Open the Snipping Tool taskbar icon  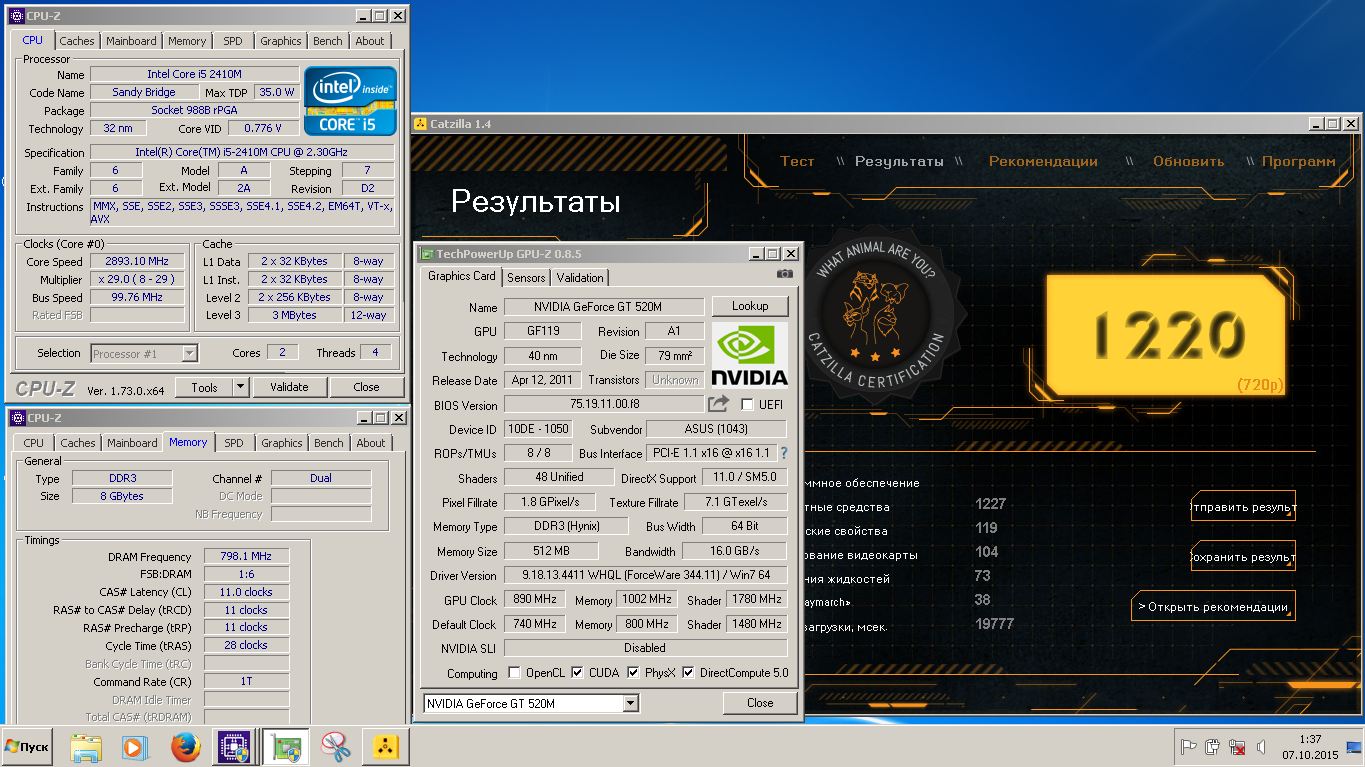coord(335,746)
